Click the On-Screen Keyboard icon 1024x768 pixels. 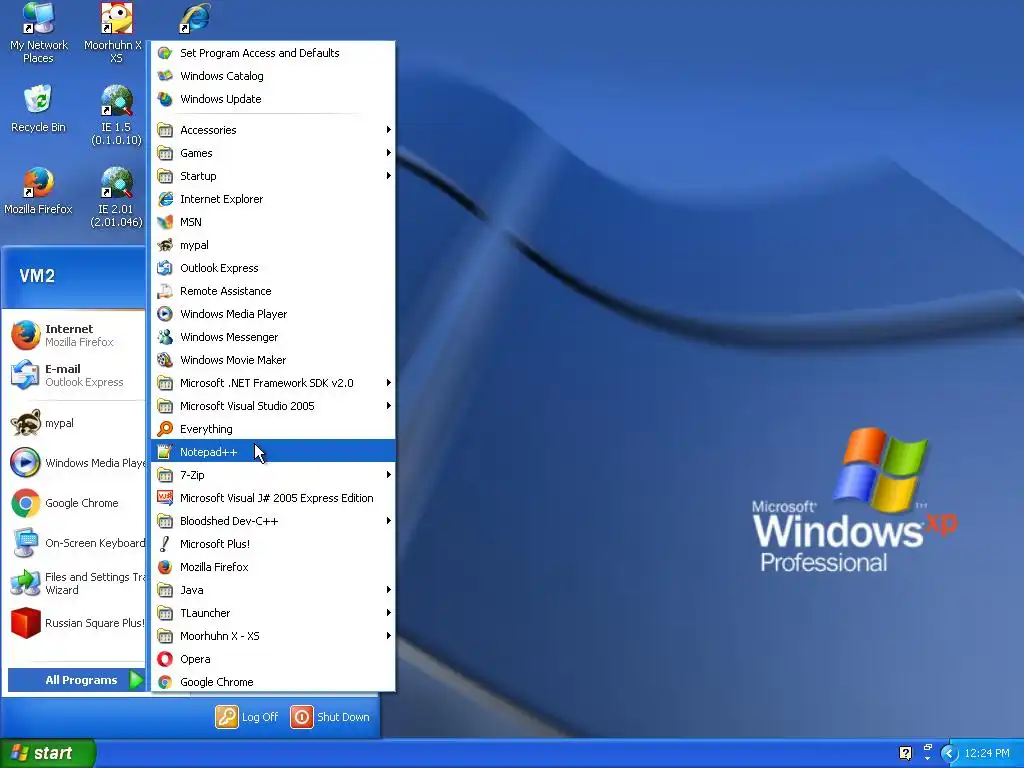pyautogui.click(x=25, y=543)
